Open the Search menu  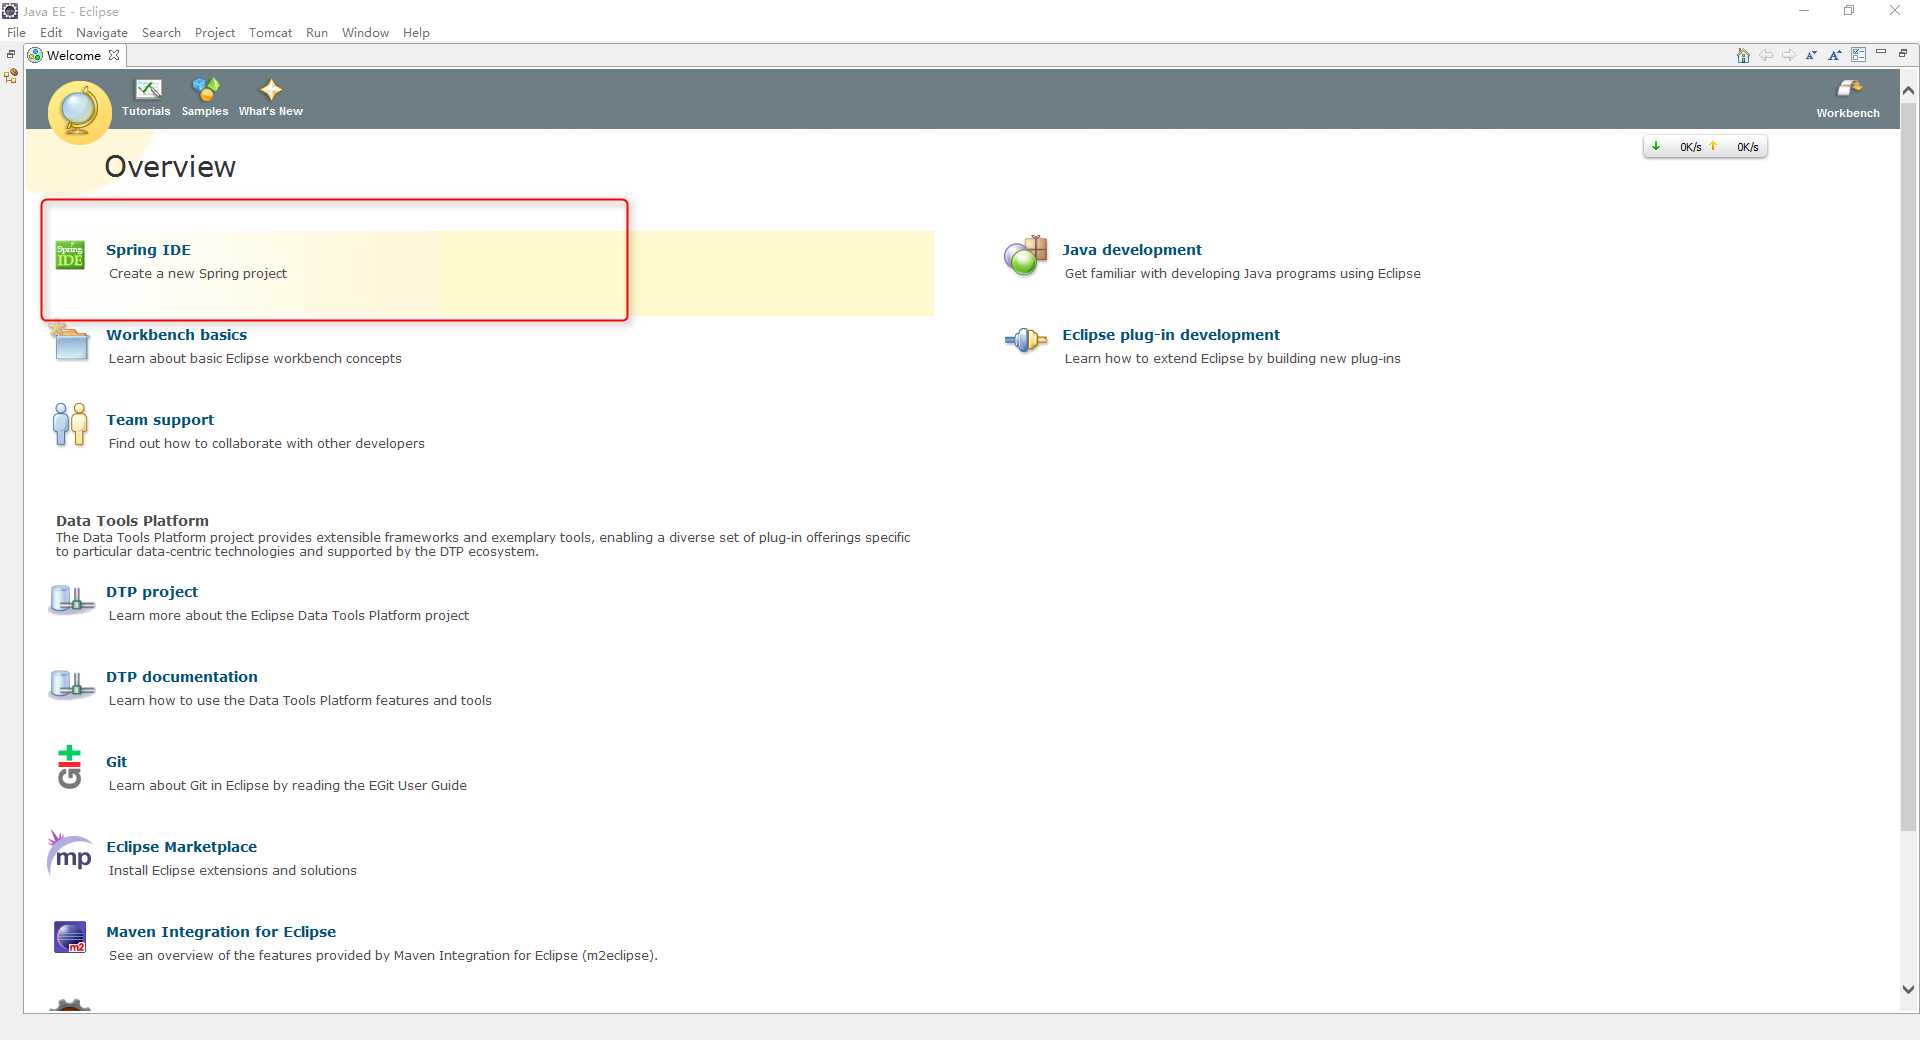(x=161, y=32)
